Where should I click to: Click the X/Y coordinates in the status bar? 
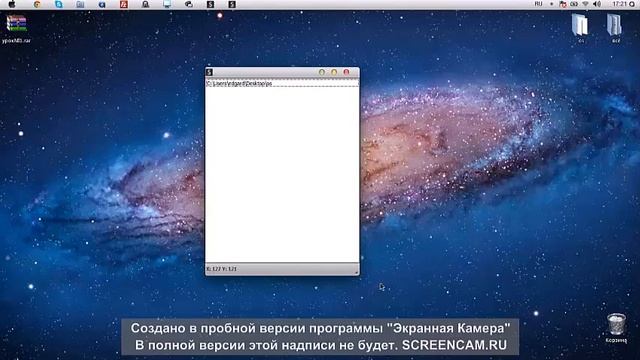(221, 269)
